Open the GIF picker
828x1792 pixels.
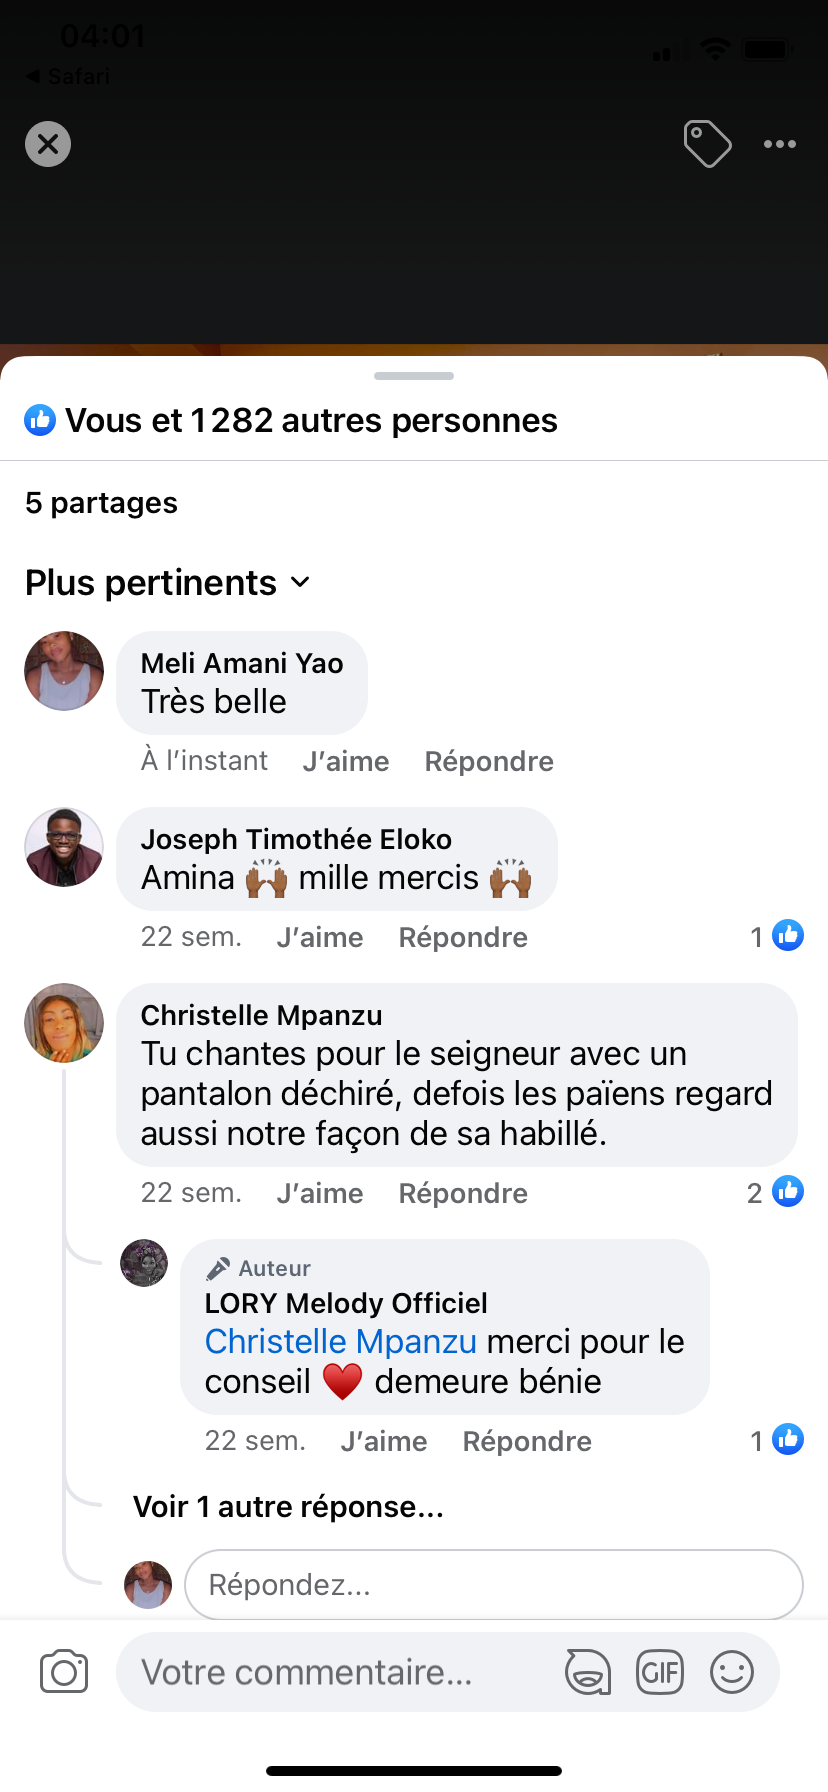660,1672
